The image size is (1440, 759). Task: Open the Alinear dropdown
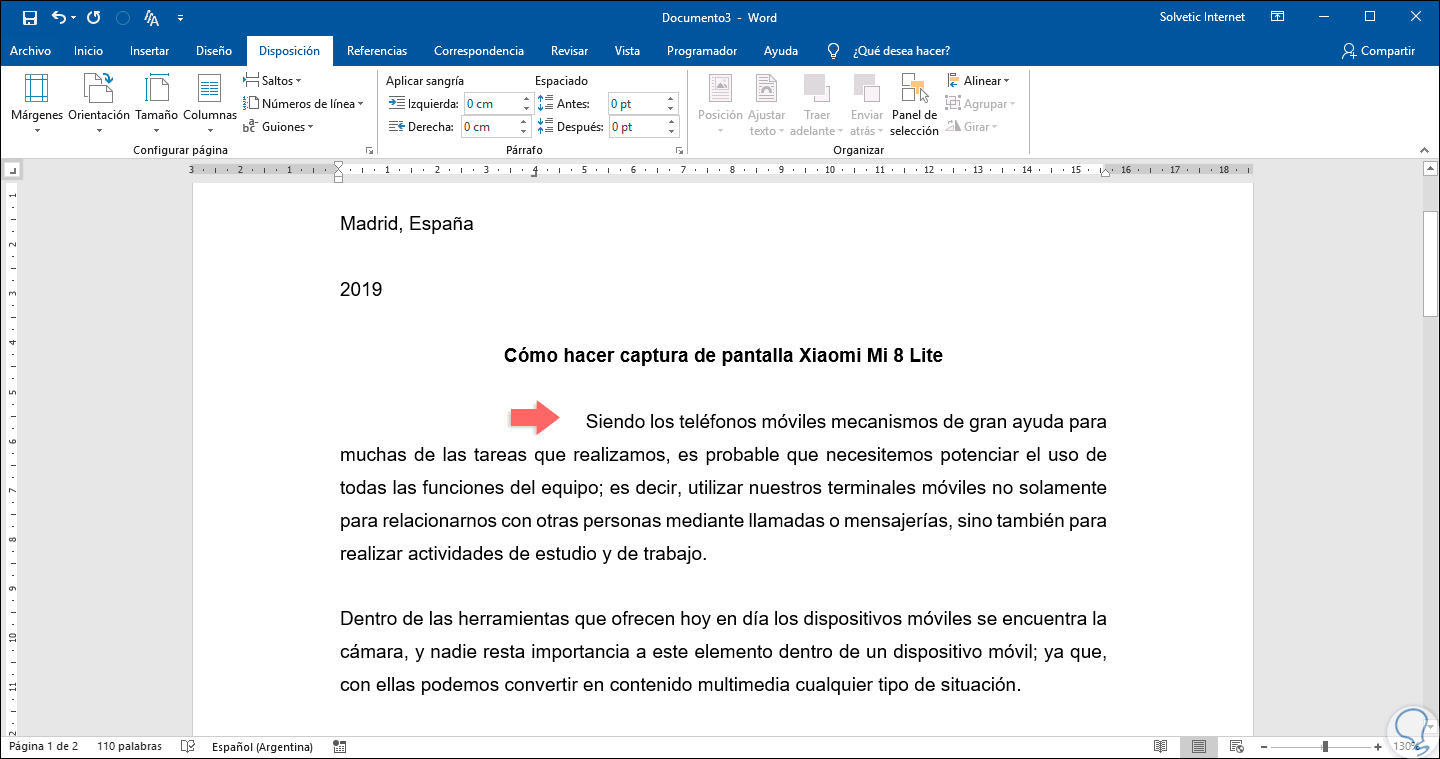point(977,81)
